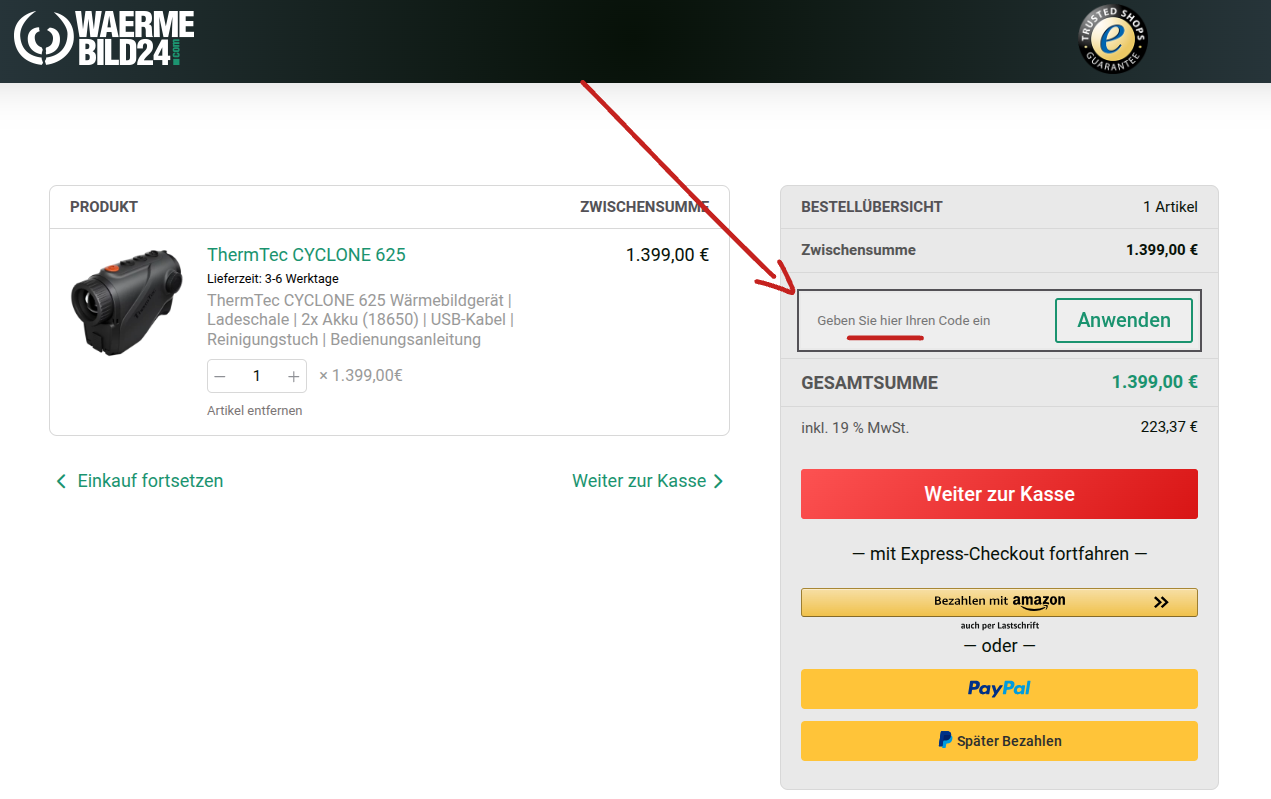
Task: Select the mit Express-Checkout fortfahren text
Action: coord(999,553)
